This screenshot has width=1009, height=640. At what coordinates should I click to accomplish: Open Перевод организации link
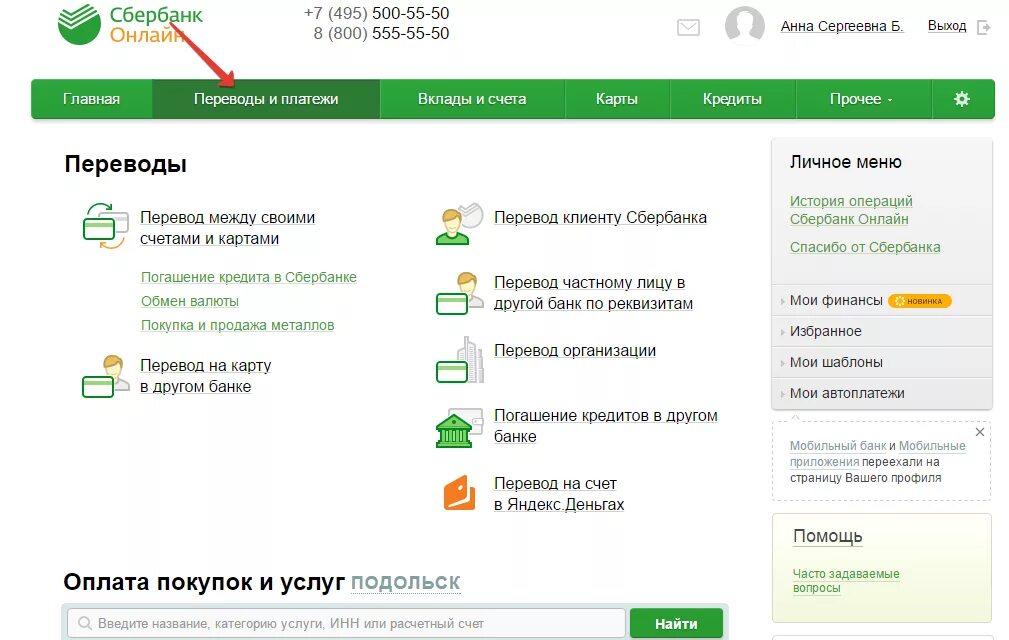(x=575, y=351)
